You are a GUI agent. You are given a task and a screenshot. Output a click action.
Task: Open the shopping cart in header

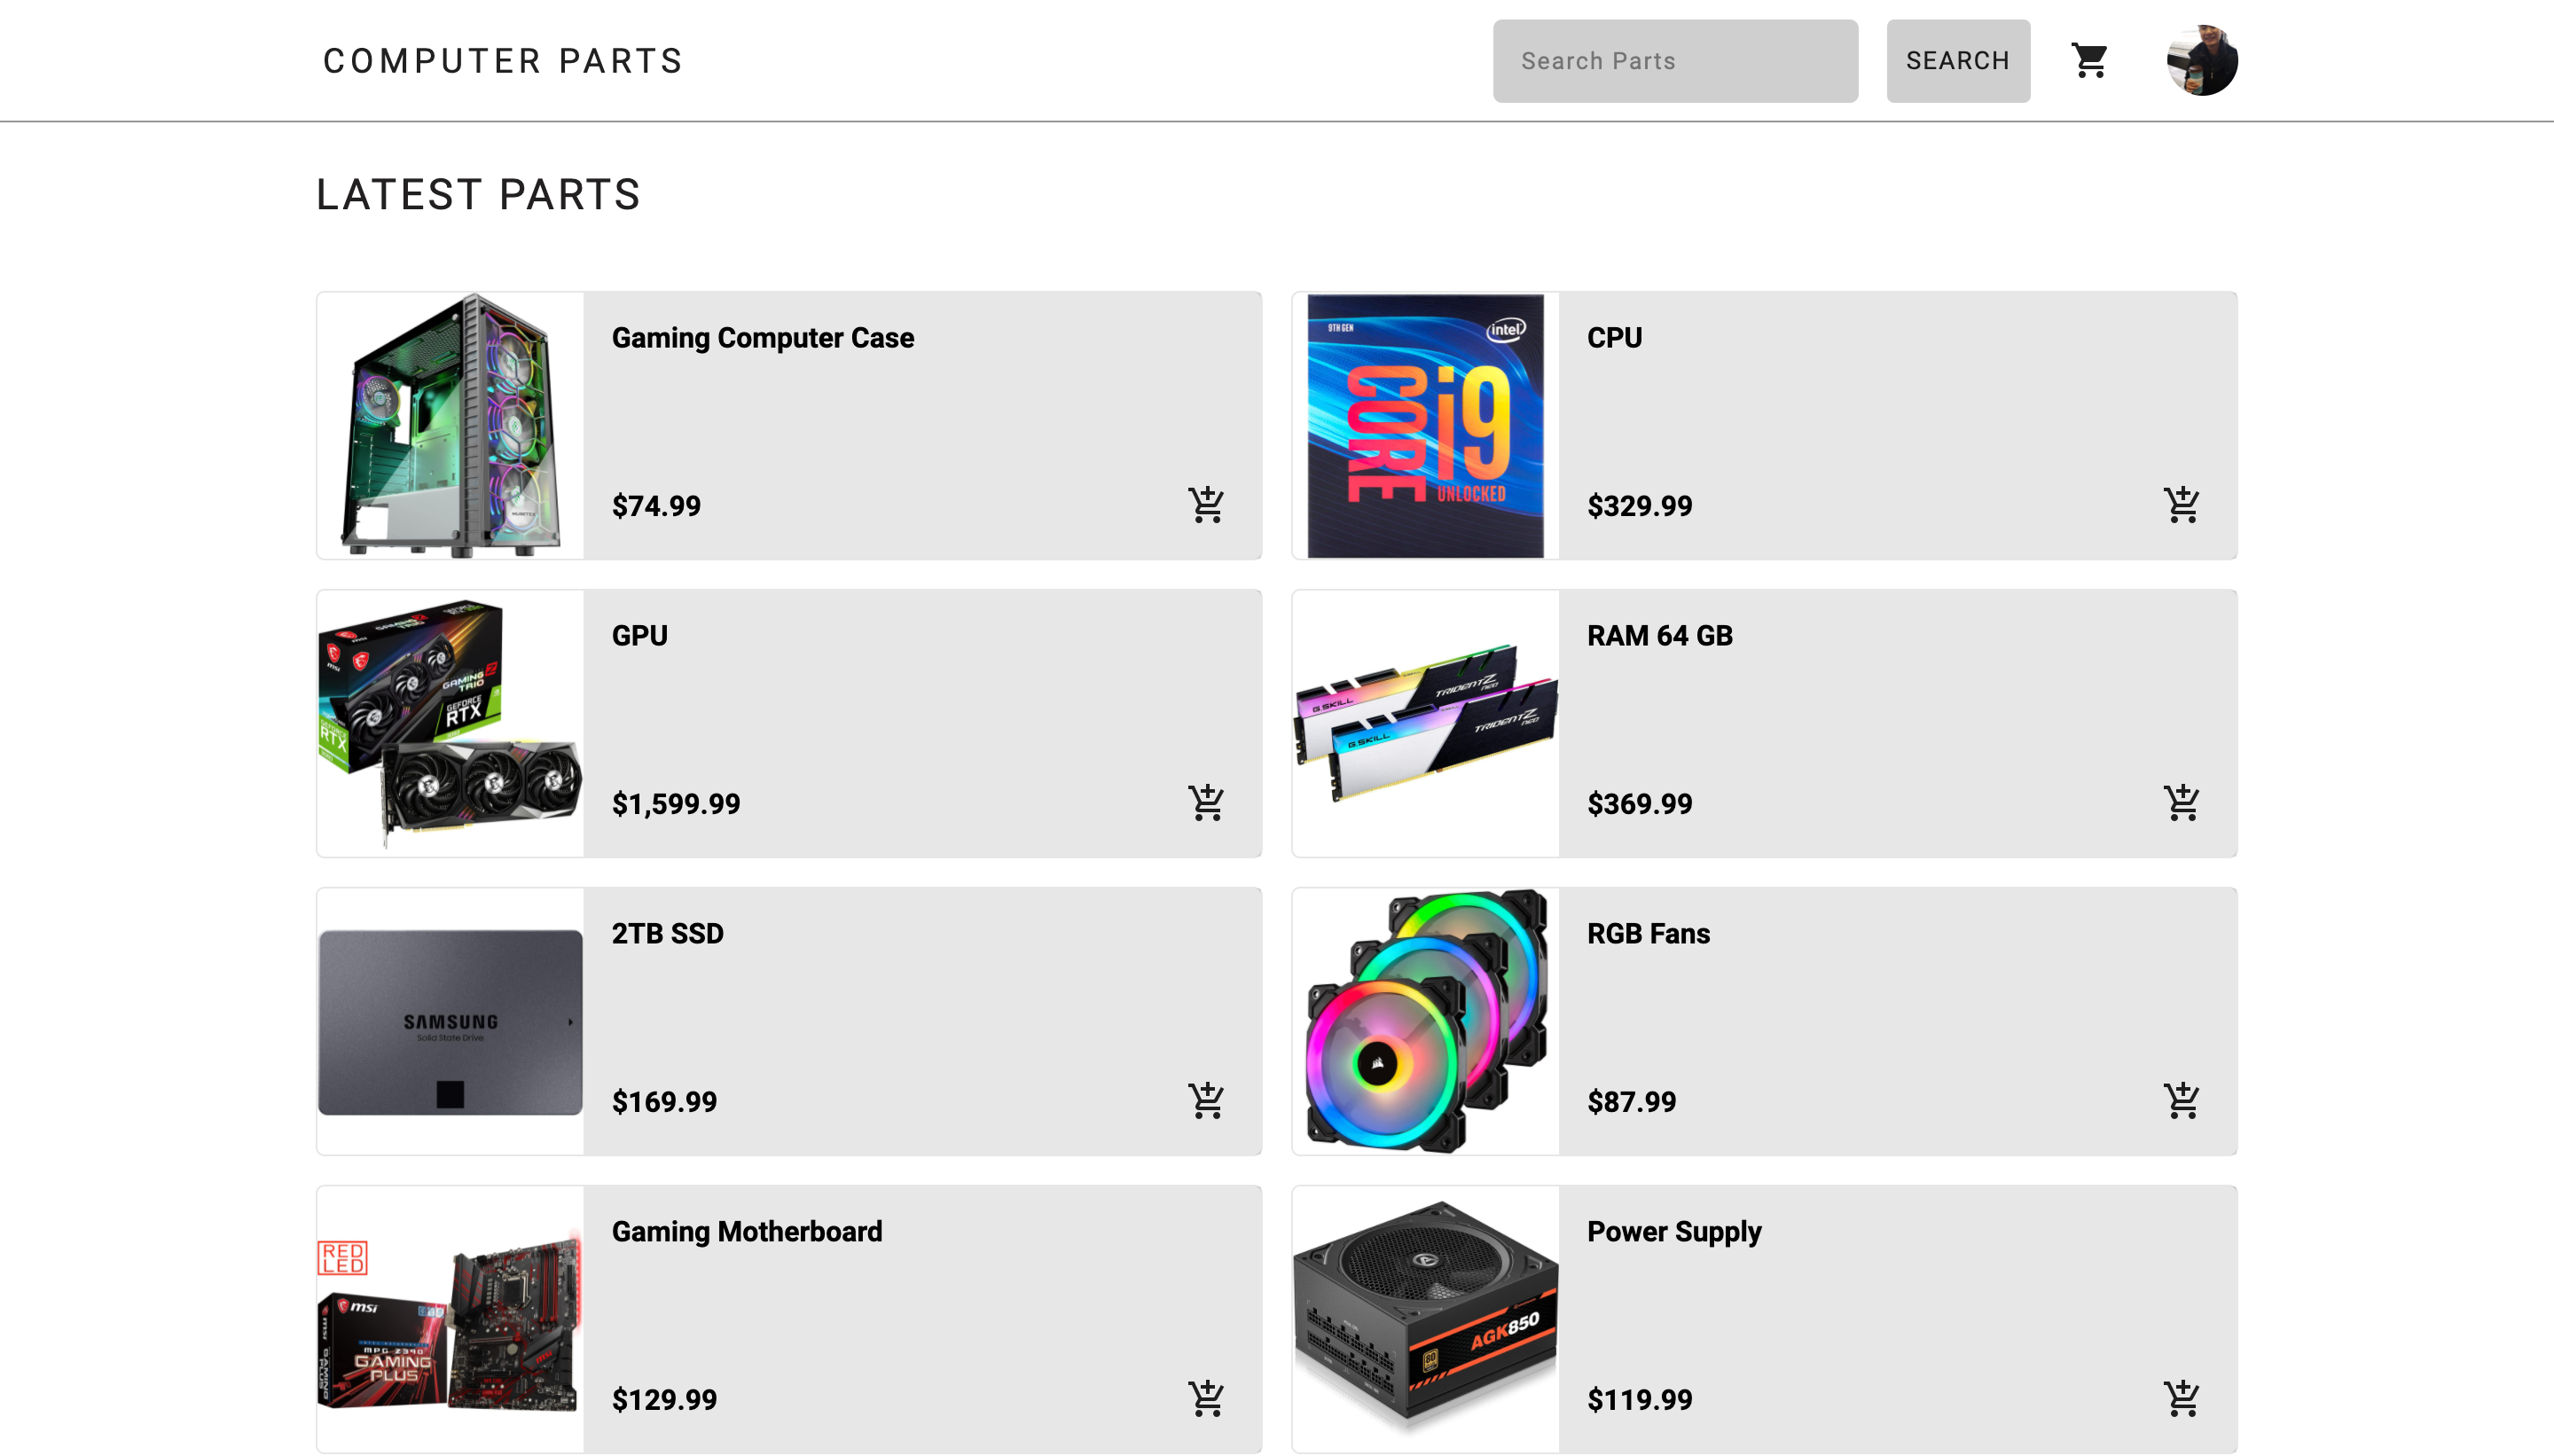click(2089, 60)
